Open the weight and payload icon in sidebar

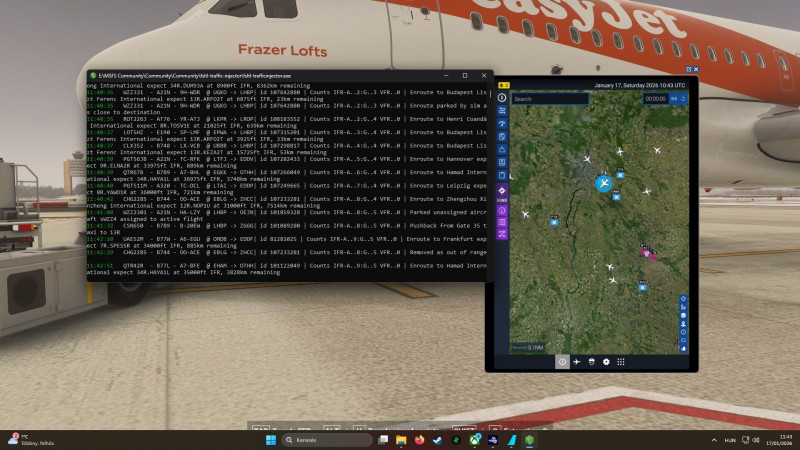(x=502, y=149)
